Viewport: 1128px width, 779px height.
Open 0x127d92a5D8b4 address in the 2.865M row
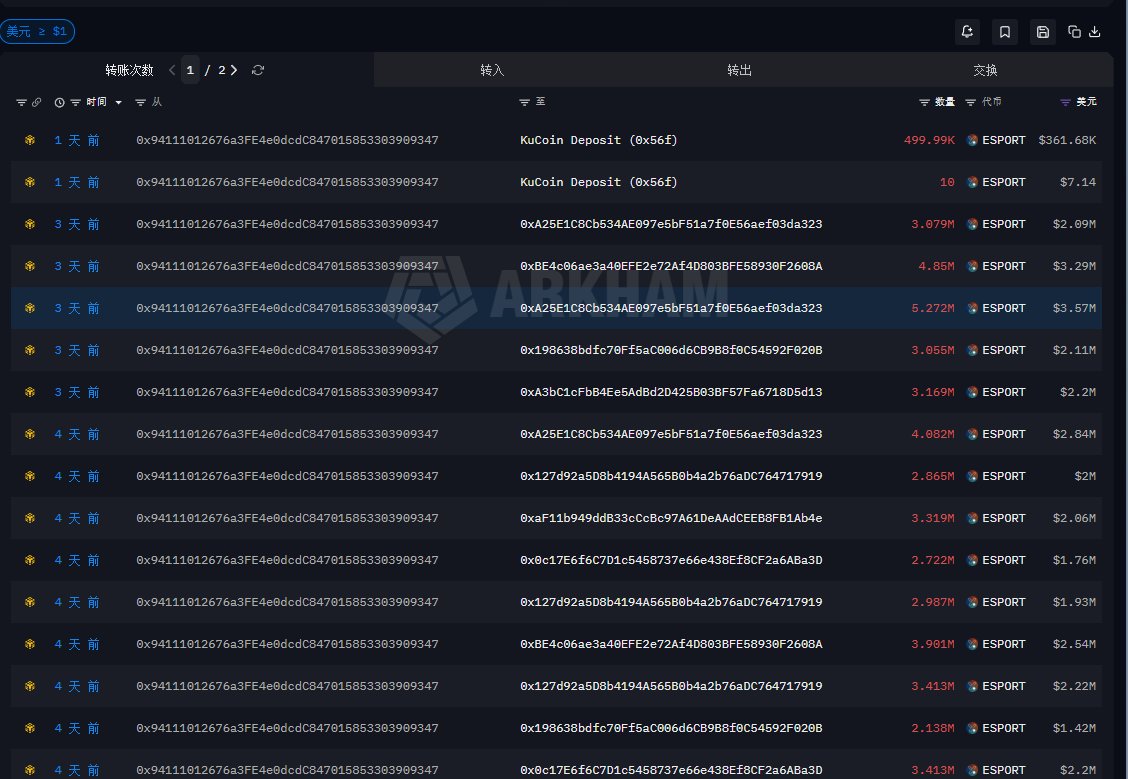[671, 476]
